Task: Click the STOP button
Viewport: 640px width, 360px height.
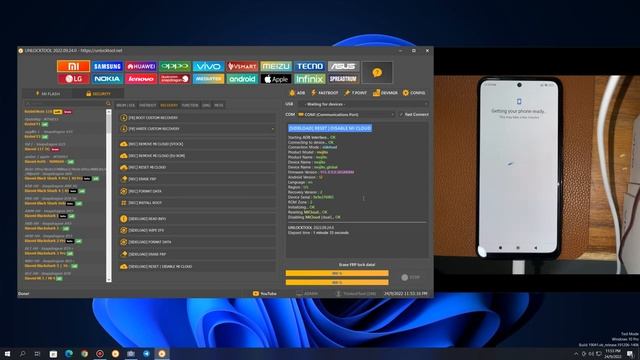Action: [411, 278]
